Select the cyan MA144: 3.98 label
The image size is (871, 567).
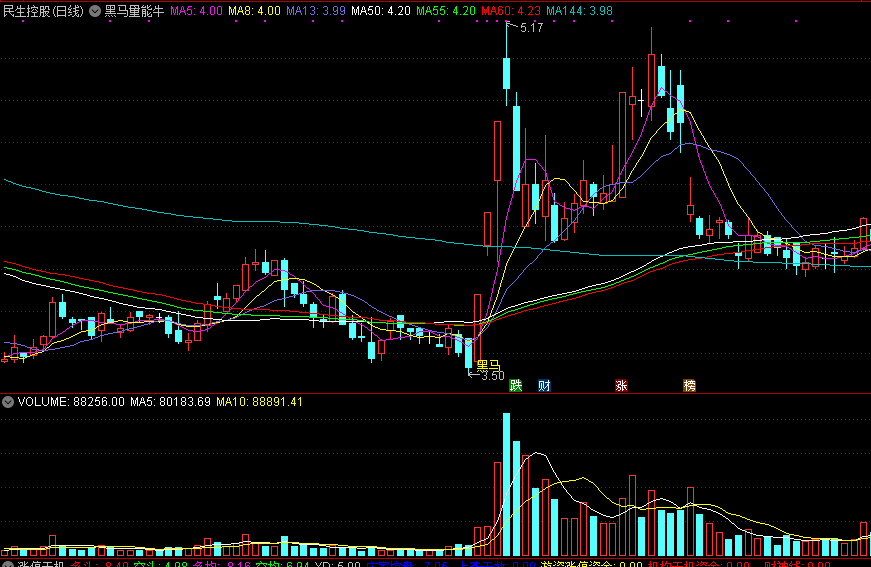(579, 11)
